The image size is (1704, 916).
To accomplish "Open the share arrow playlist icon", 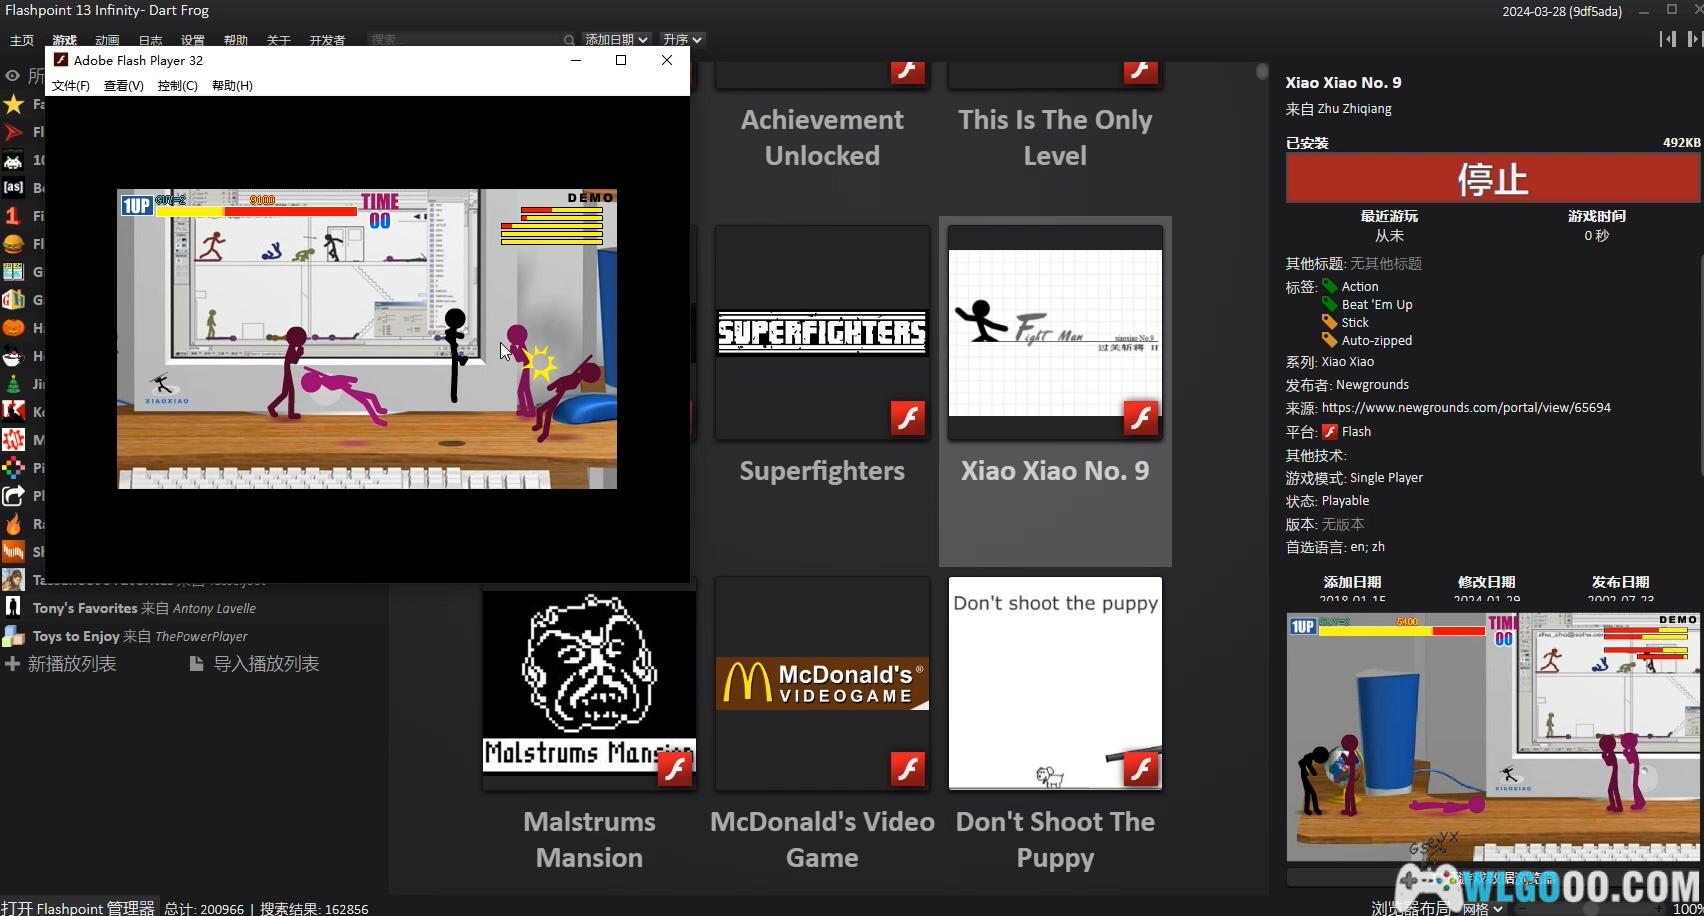I will [13, 495].
